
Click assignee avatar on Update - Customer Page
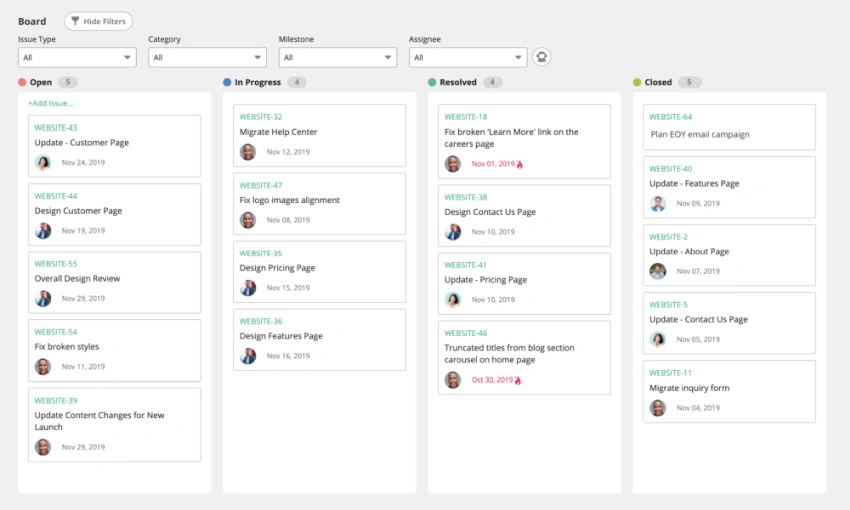[43, 163]
